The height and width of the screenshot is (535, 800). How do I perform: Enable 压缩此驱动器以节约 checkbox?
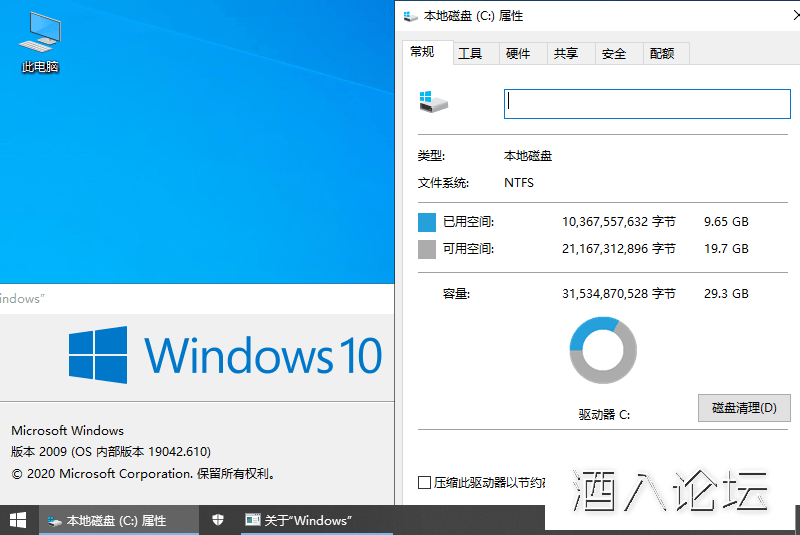click(424, 482)
